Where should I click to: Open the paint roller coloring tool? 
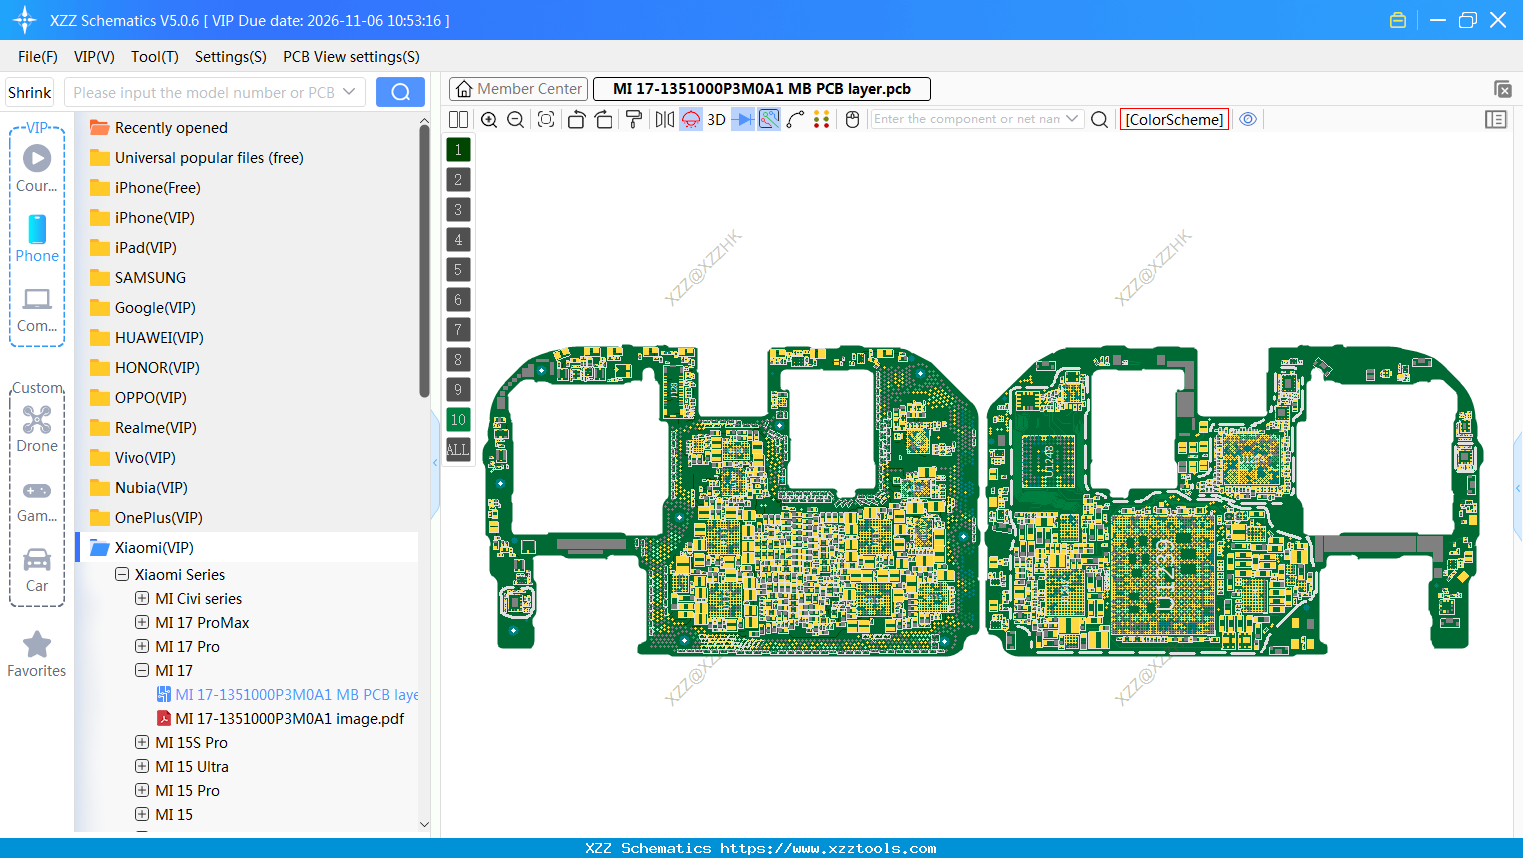(634, 119)
